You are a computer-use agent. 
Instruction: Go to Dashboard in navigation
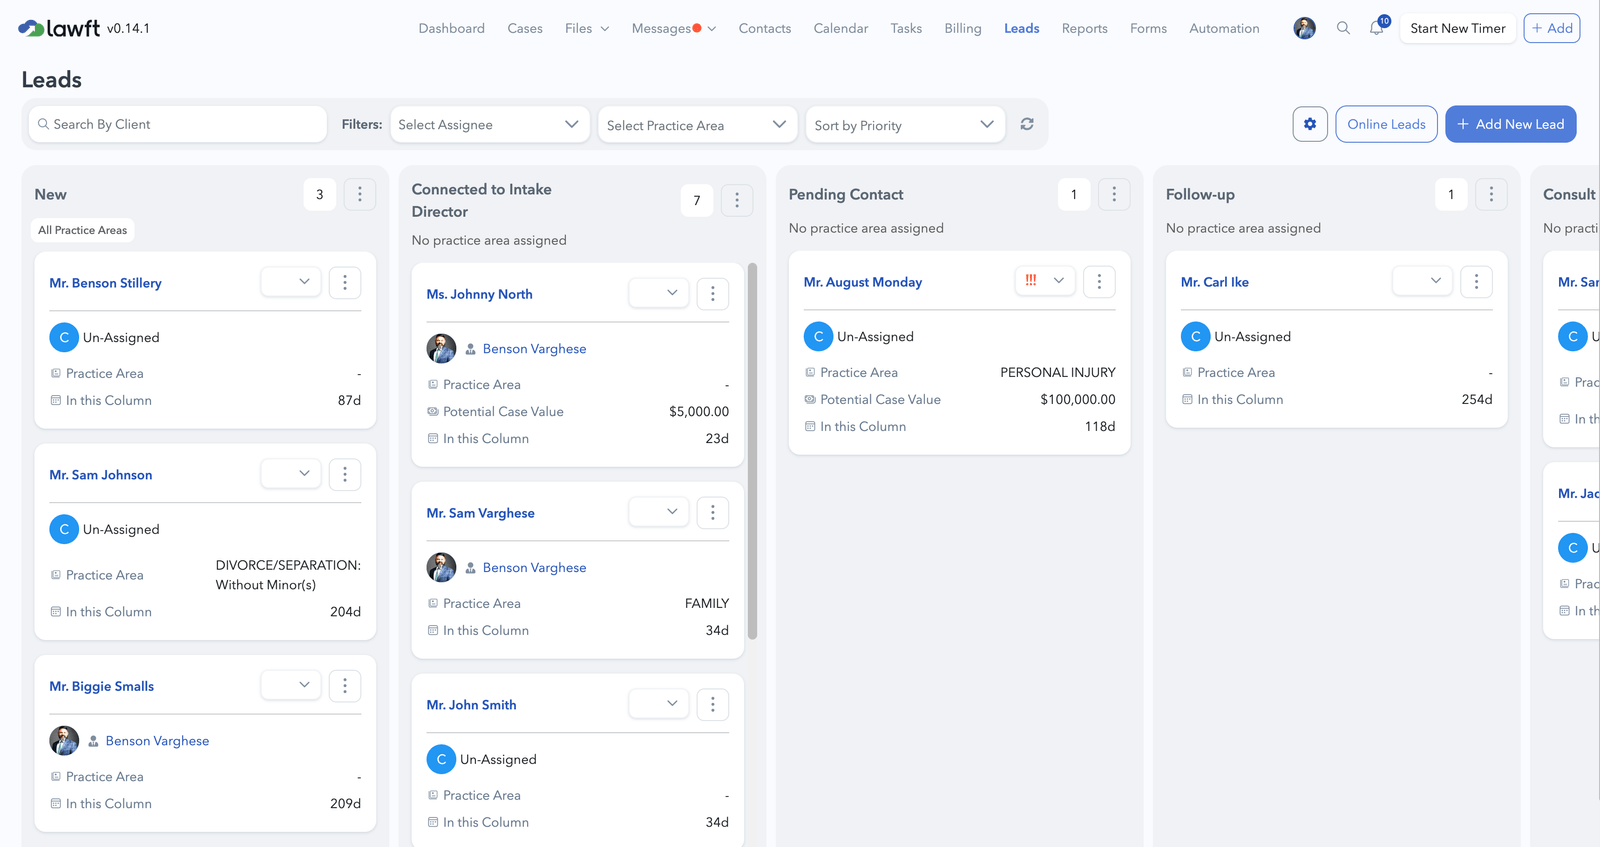(451, 28)
